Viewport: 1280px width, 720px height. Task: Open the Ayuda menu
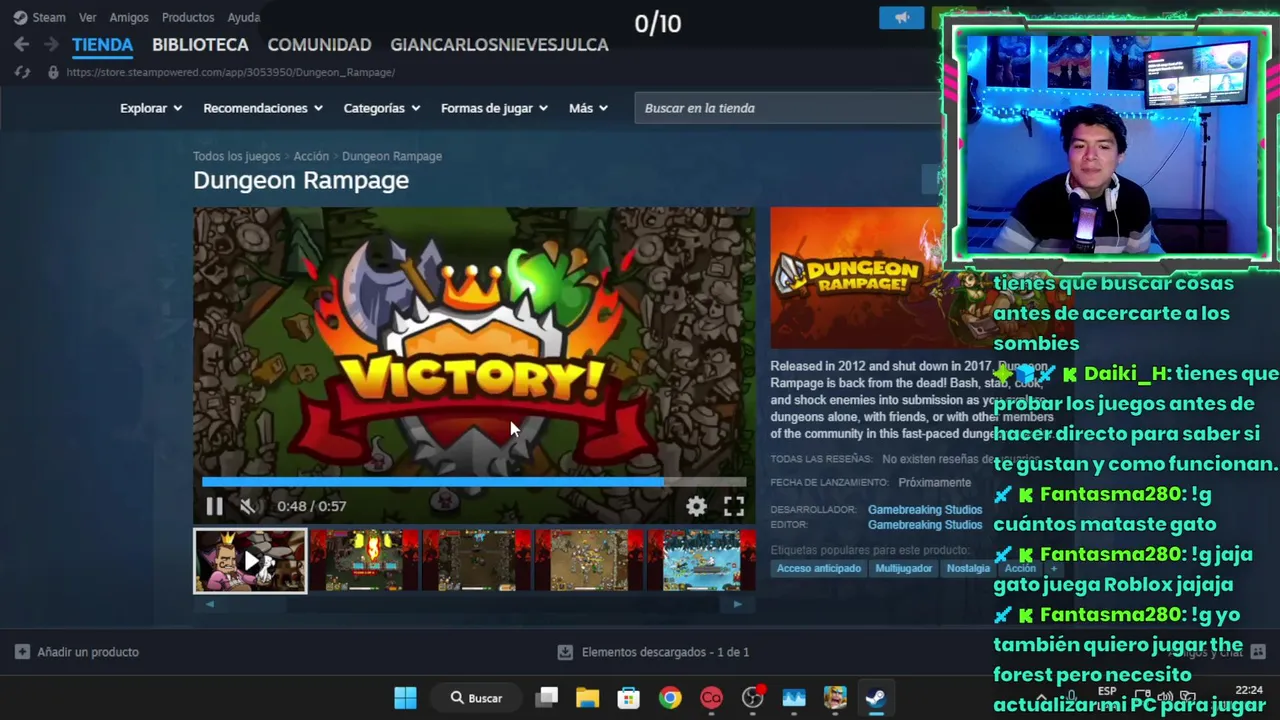coord(244,17)
